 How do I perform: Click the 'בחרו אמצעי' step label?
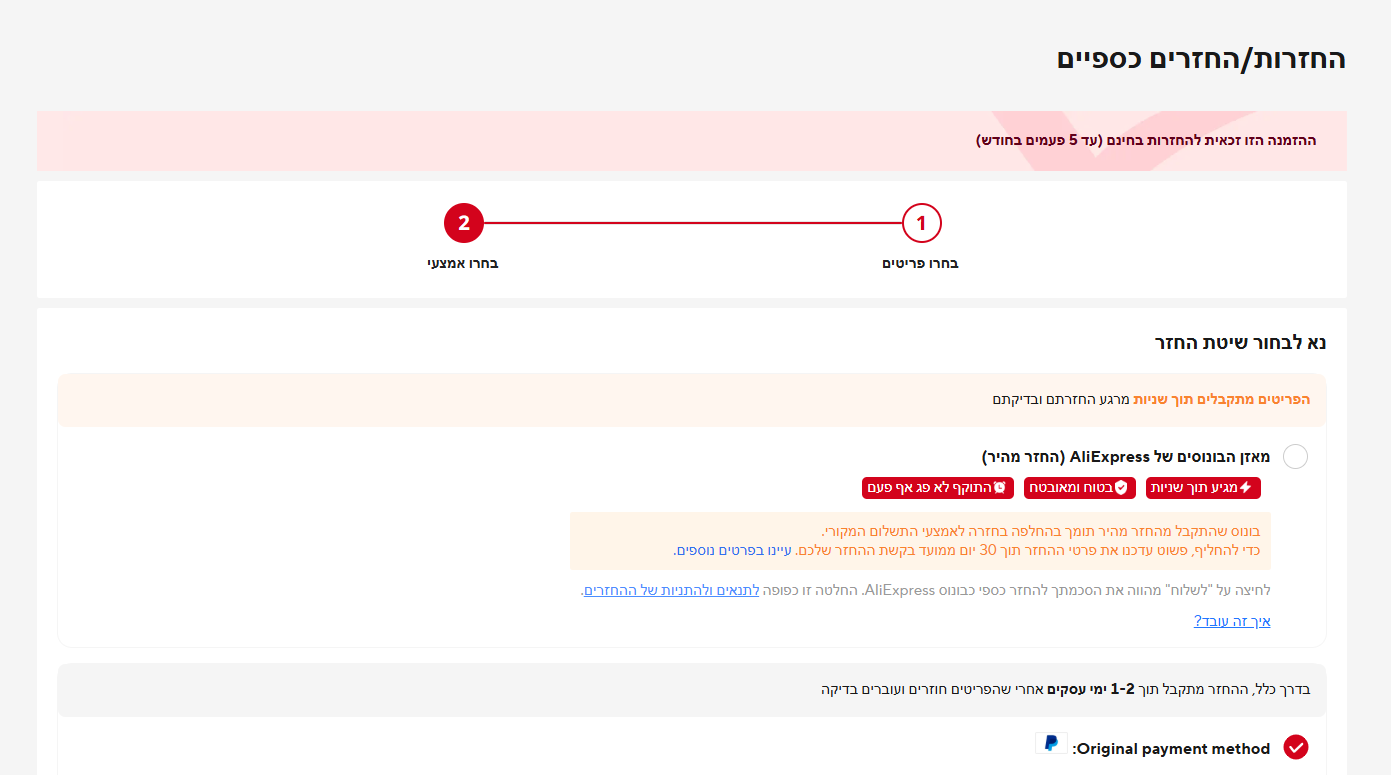pos(463,264)
